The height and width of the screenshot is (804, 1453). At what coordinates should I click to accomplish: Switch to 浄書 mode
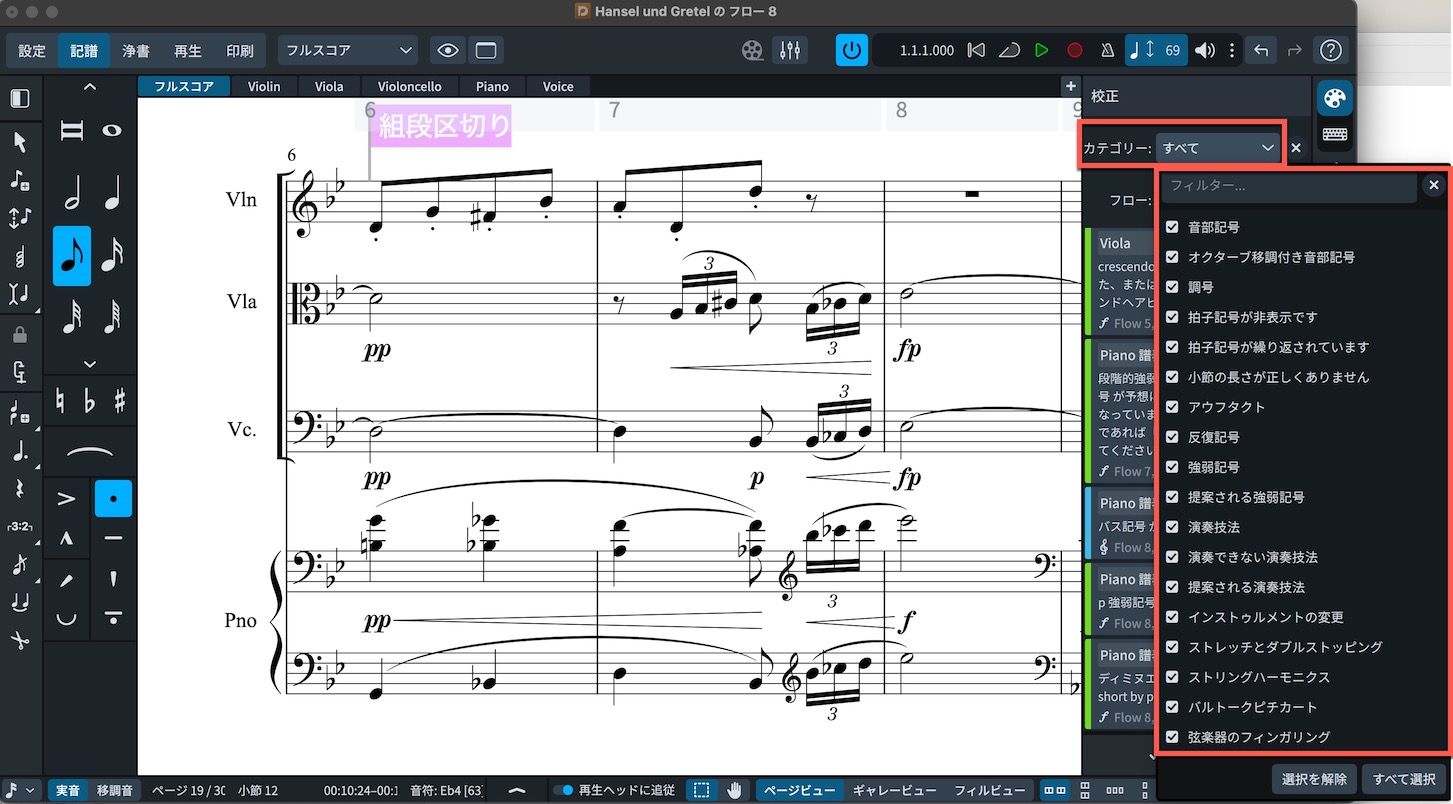click(136, 51)
